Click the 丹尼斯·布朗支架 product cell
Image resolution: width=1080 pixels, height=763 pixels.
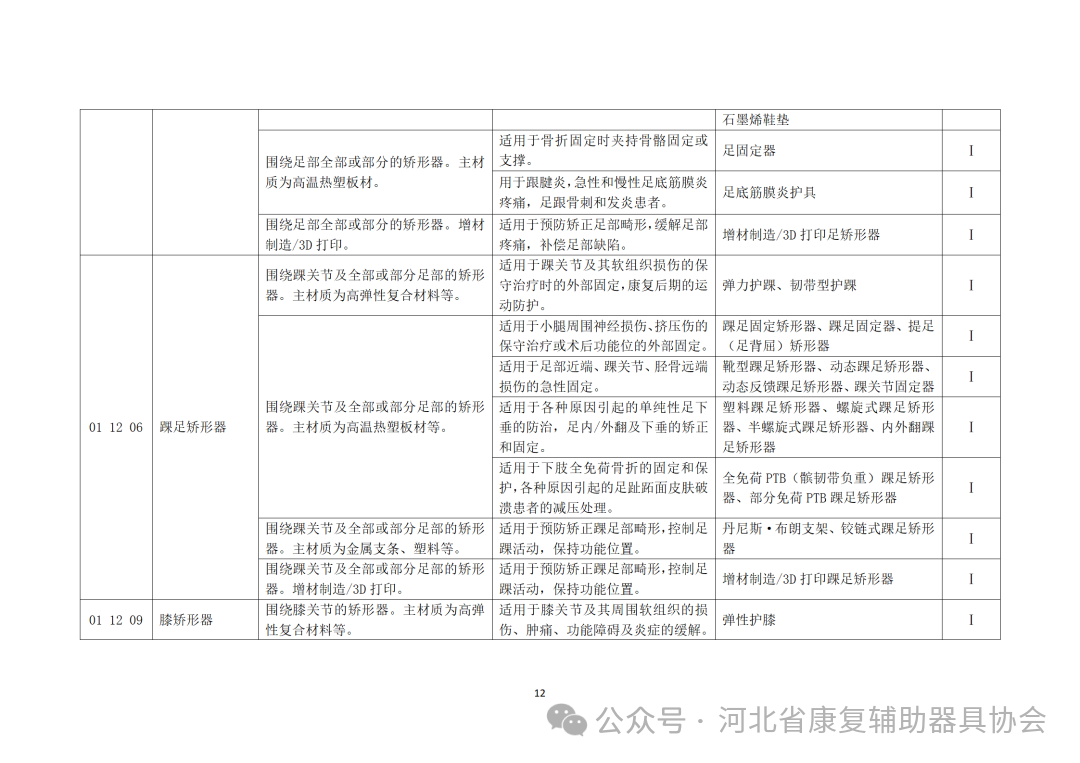coord(826,537)
